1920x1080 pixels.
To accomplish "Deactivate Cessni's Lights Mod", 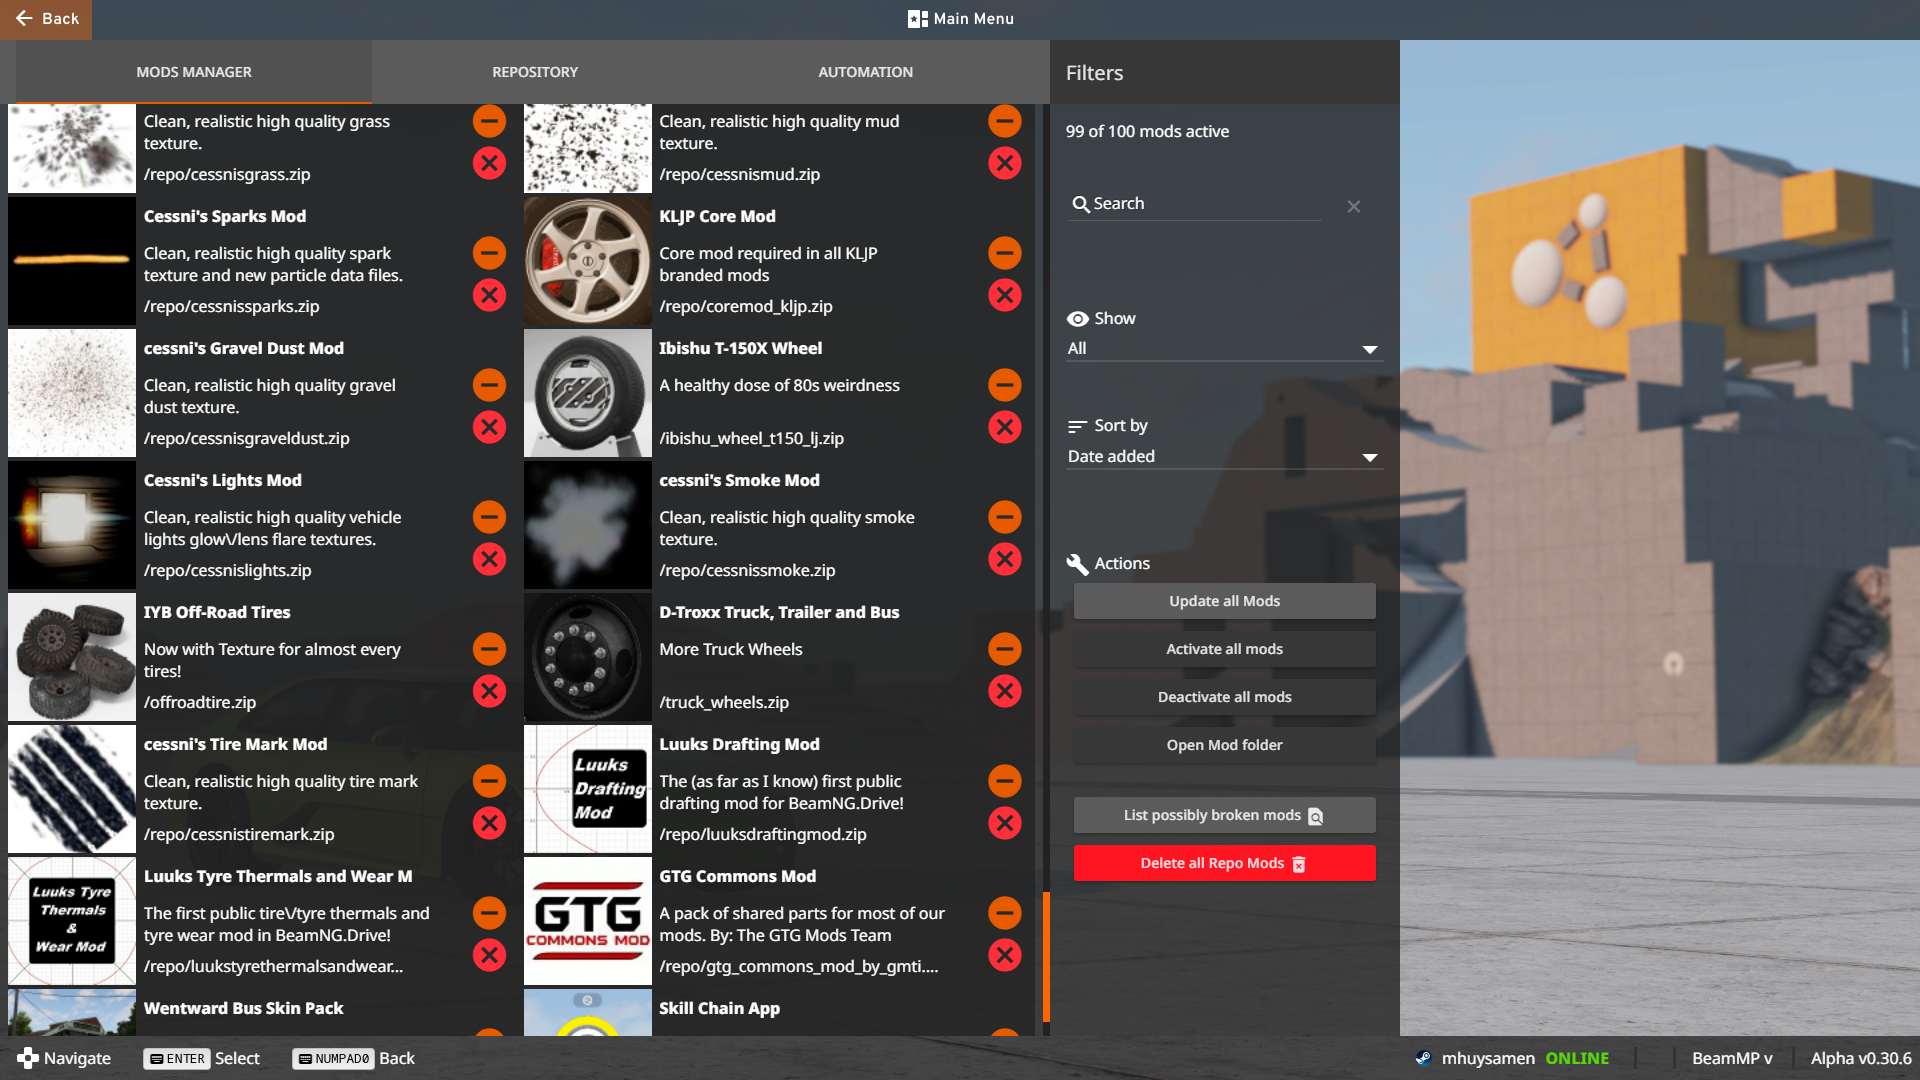I will 489,517.
